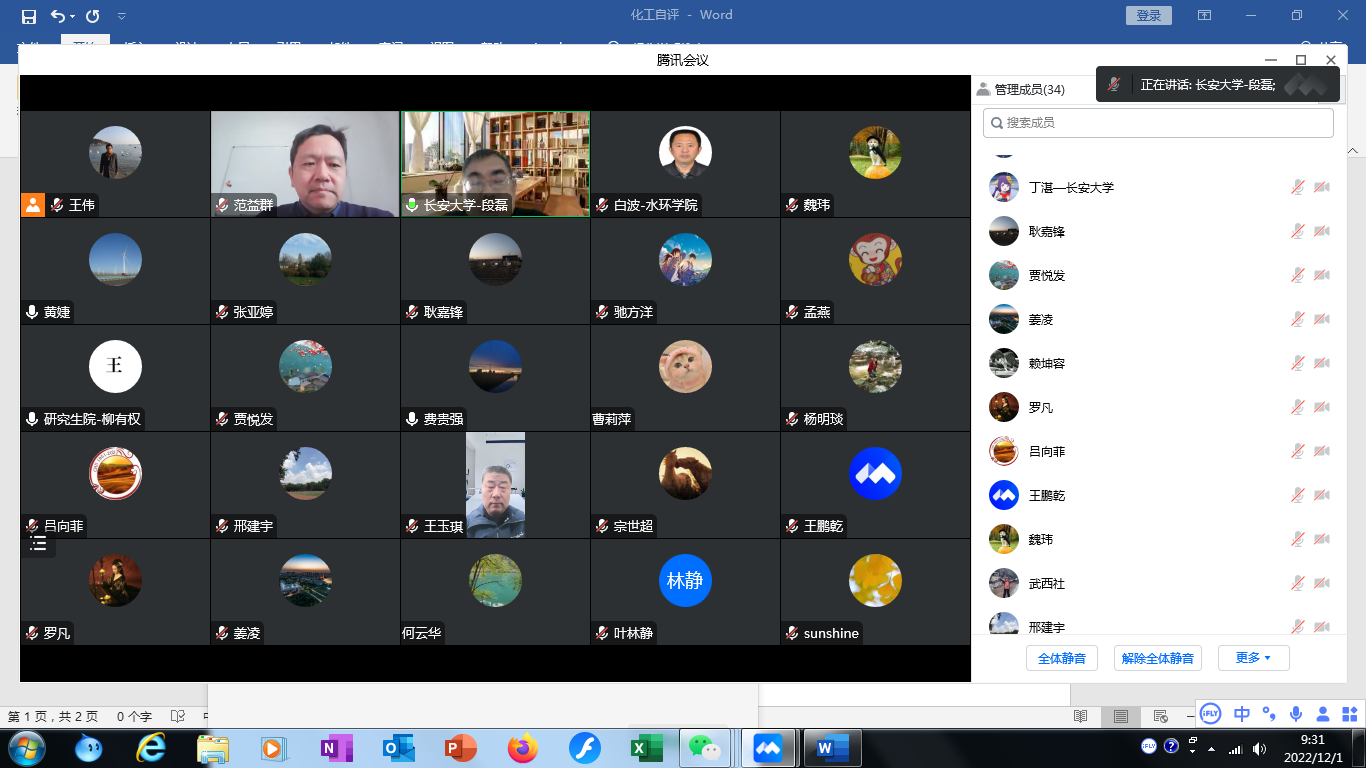Screen dimensions: 1366x768
Task: Switch to Tencent Meeting taskbar icon
Action: tap(768, 748)
